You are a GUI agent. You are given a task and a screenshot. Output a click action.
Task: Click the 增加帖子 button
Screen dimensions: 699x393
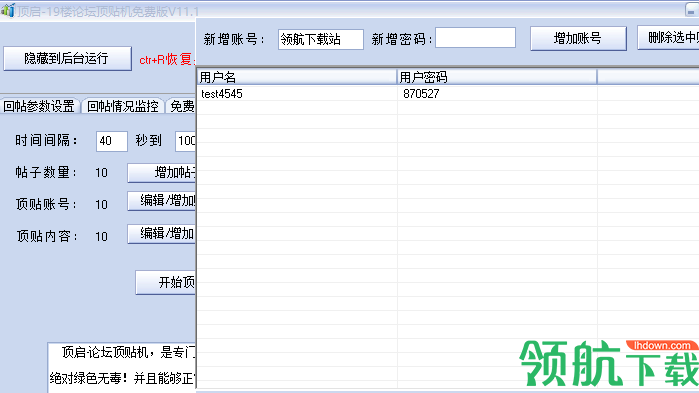pyautogui.click(x=162, y=173)
